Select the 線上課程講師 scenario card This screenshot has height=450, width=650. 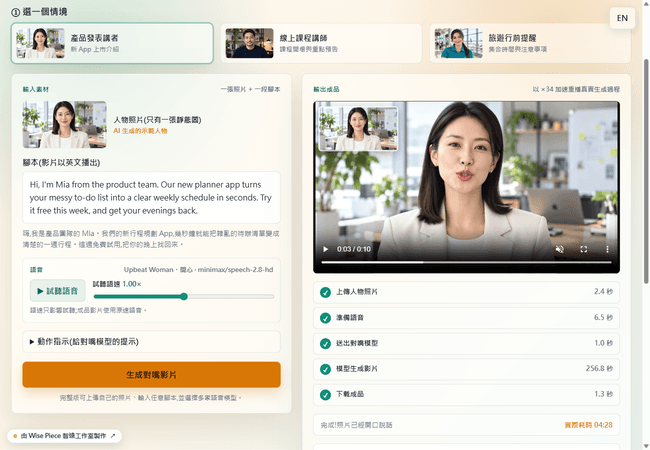(321, 43)
